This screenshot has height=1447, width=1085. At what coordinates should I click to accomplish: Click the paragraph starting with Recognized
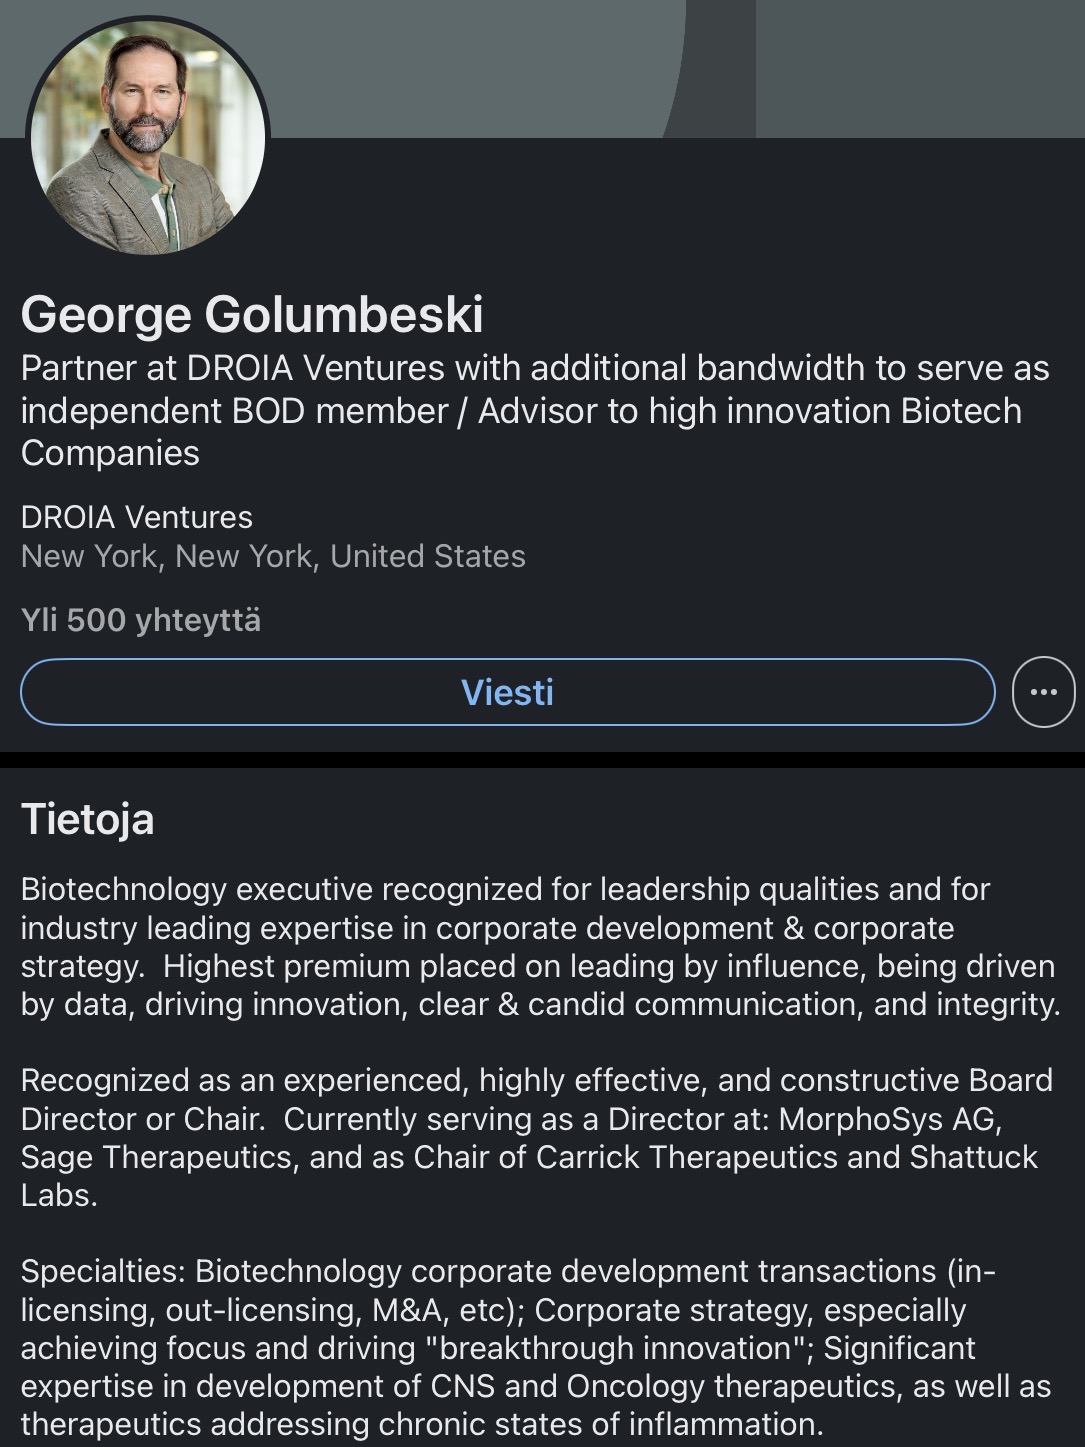point(537,1137)
